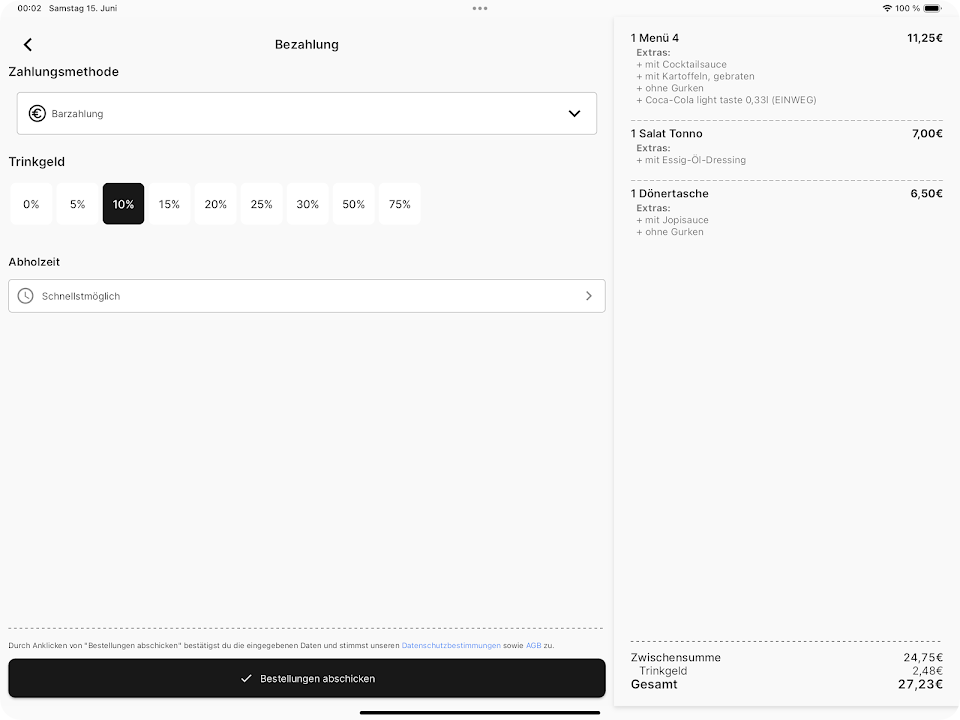Open pickup time chevron for Schnellstmöglich
This screenshot has height=720, width=960.
click(x=588, y=296)
